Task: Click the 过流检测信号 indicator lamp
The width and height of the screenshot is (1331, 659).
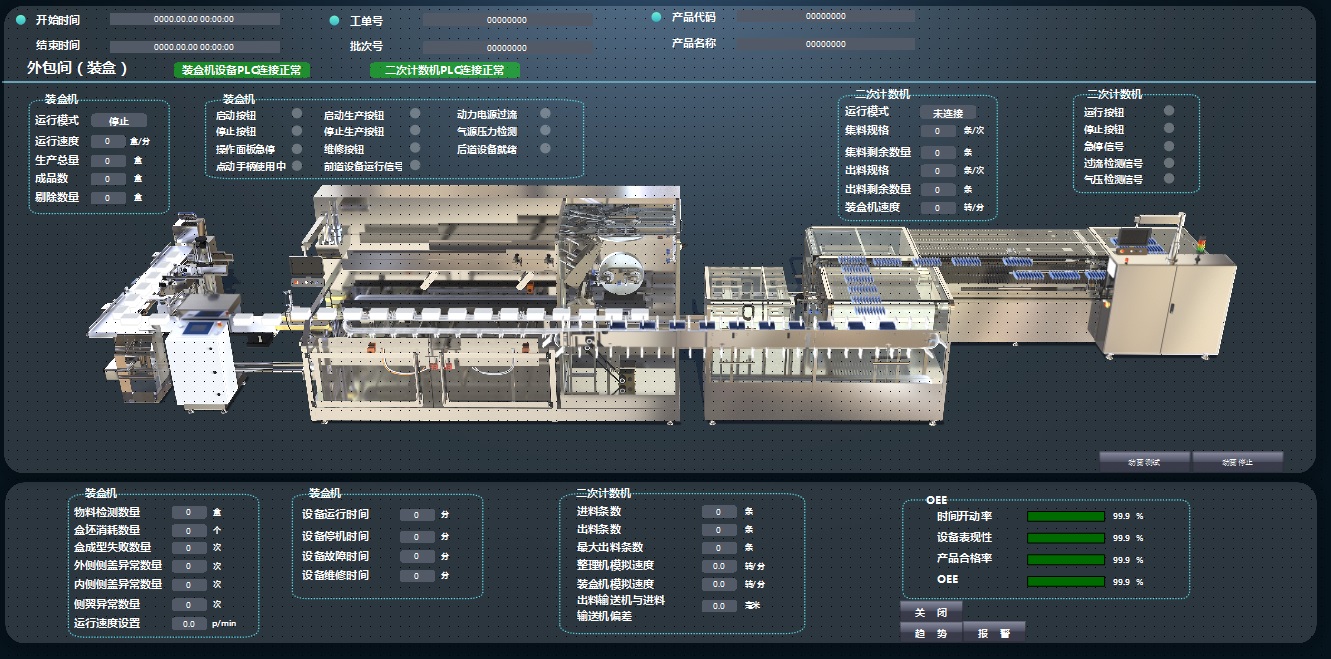Action: [x=1169, y=162]
